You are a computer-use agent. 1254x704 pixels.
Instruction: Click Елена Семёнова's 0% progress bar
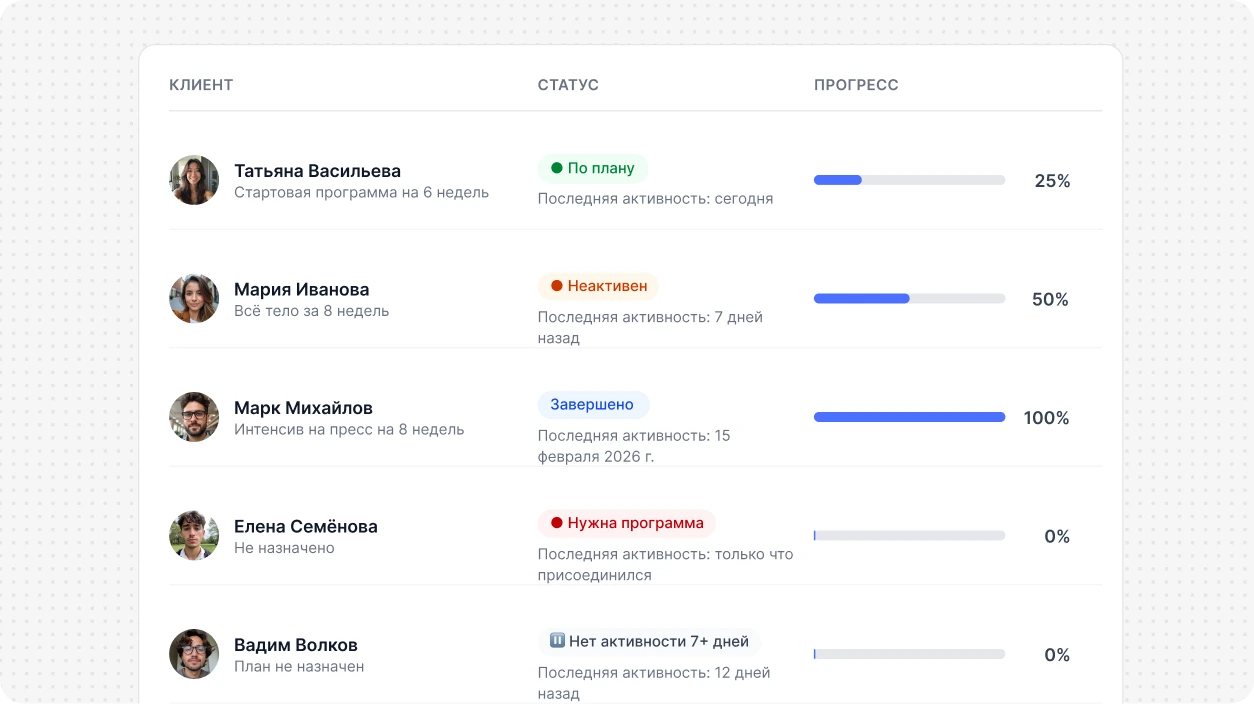[909, 536]
